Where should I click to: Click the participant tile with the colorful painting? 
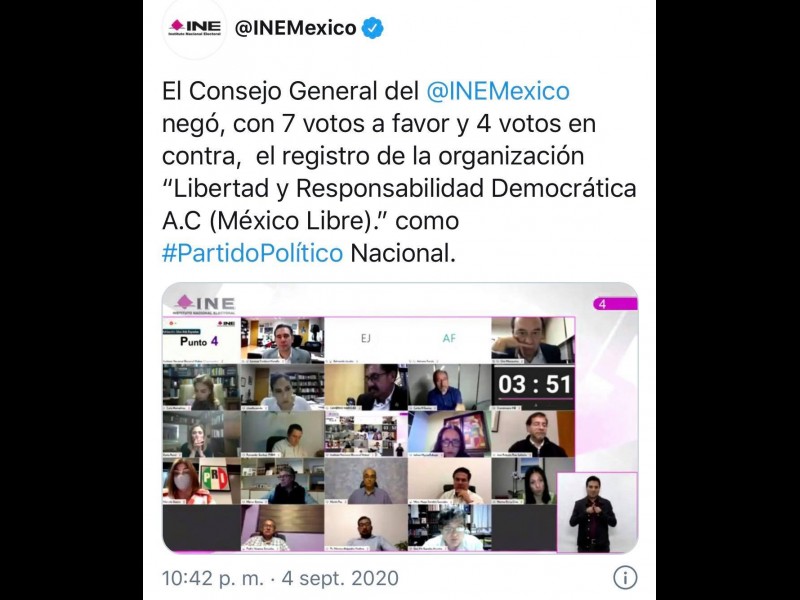(449, 434)
